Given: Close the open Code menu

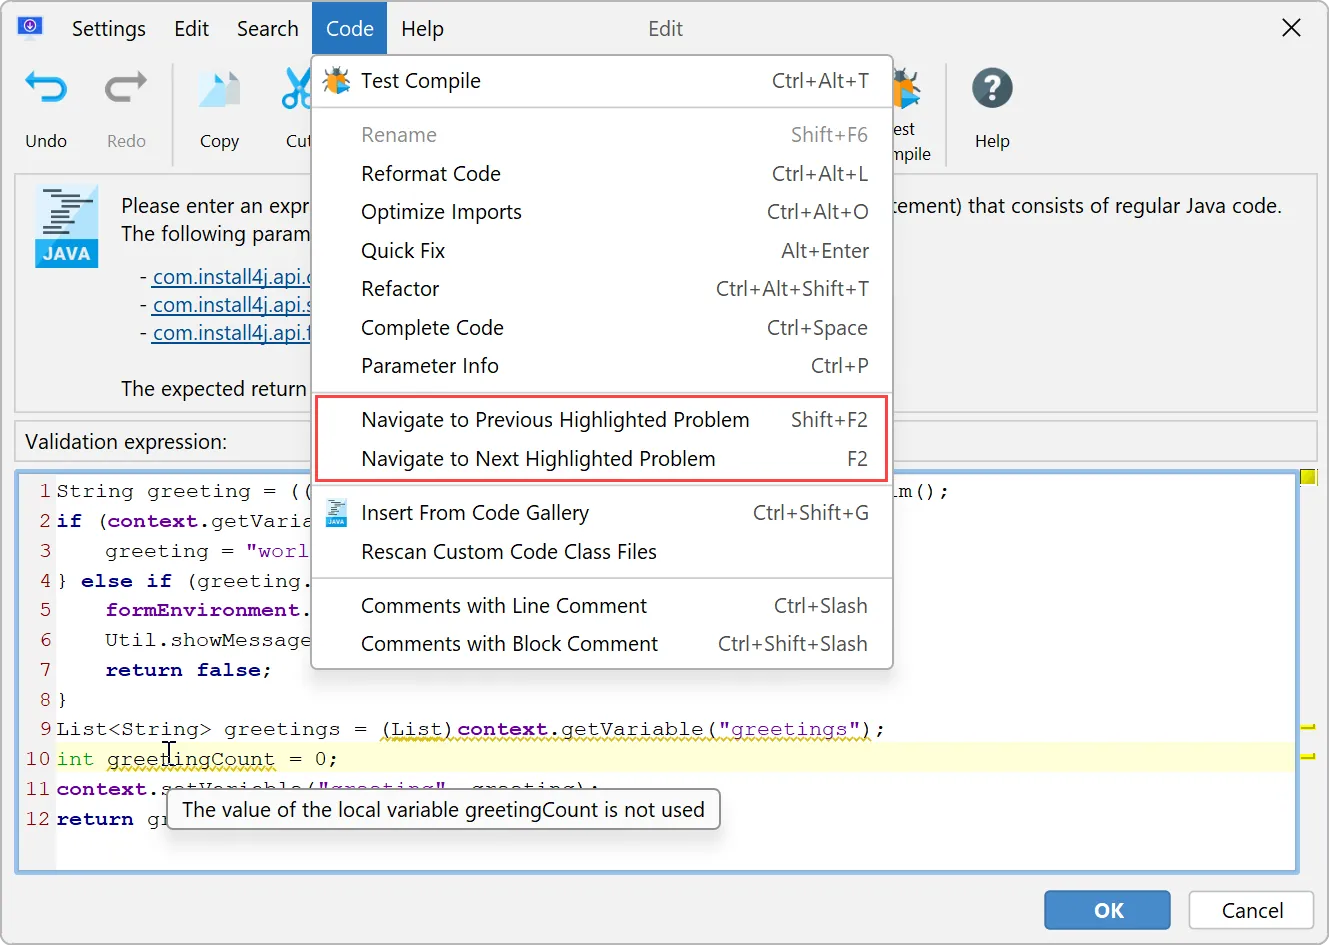Looking at the screenshot, I should tap(349, 28).
